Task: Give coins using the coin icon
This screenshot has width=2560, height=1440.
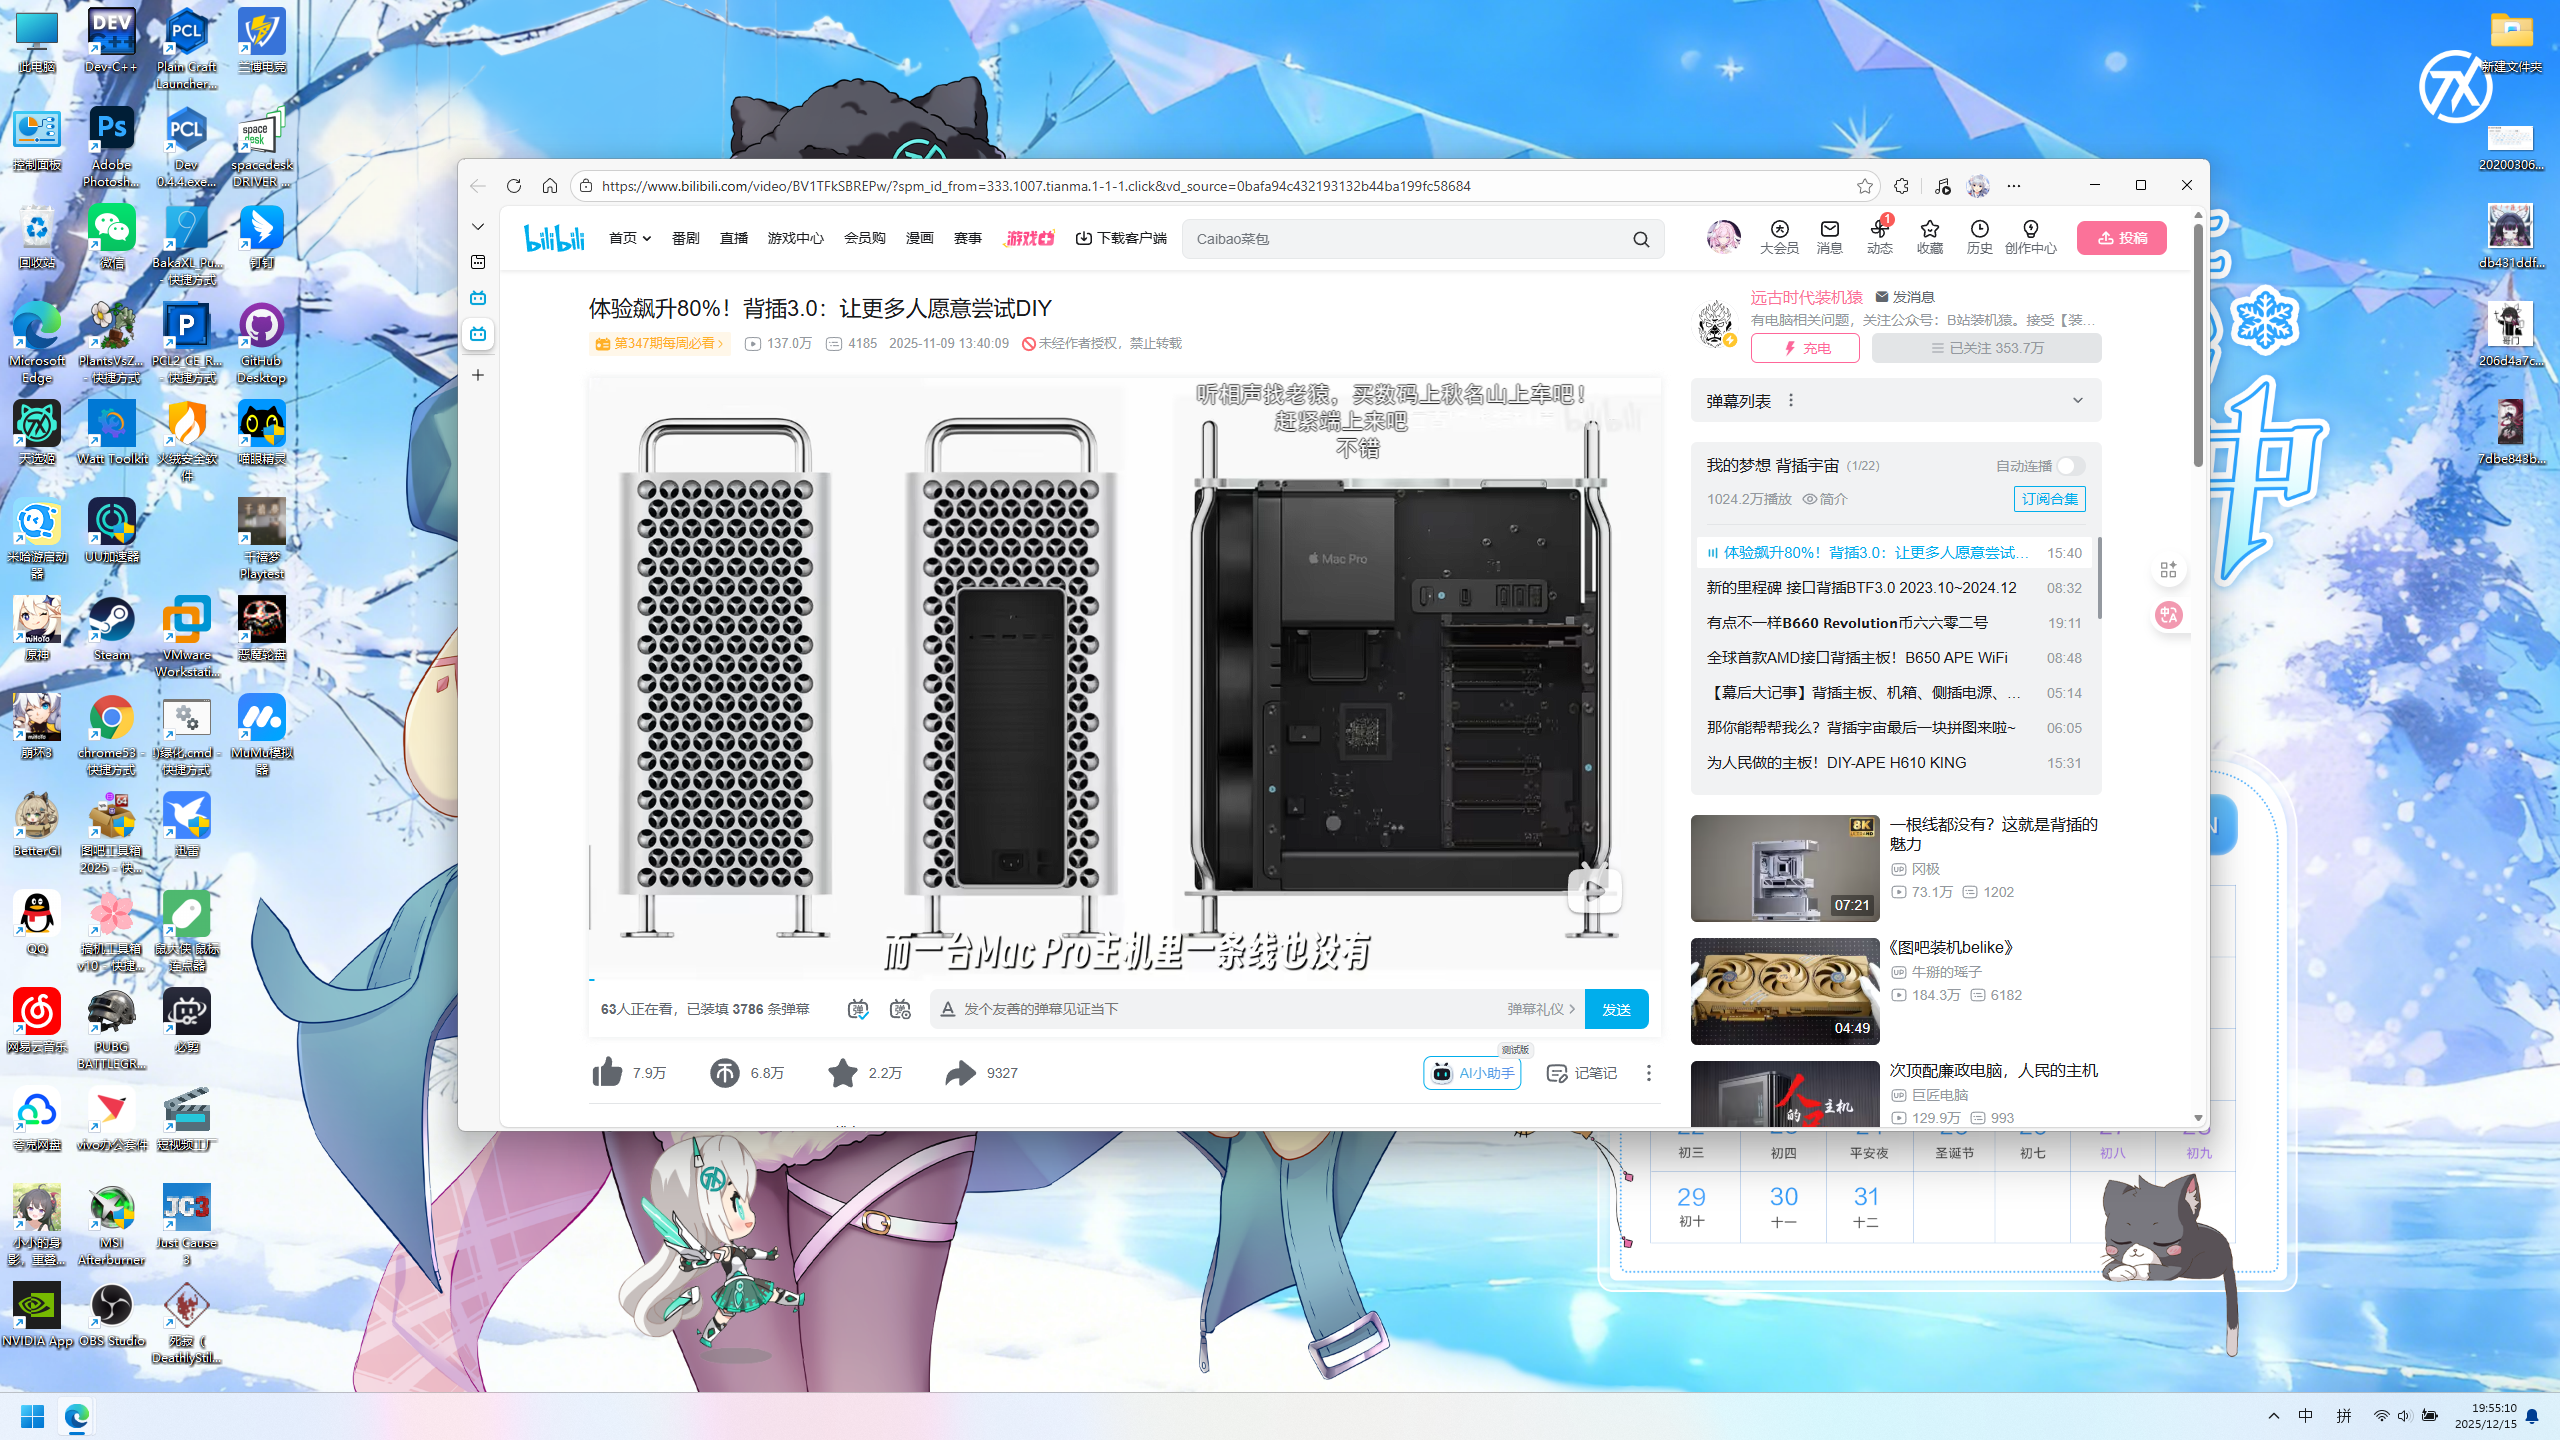Action: [x=724, y=1072]
